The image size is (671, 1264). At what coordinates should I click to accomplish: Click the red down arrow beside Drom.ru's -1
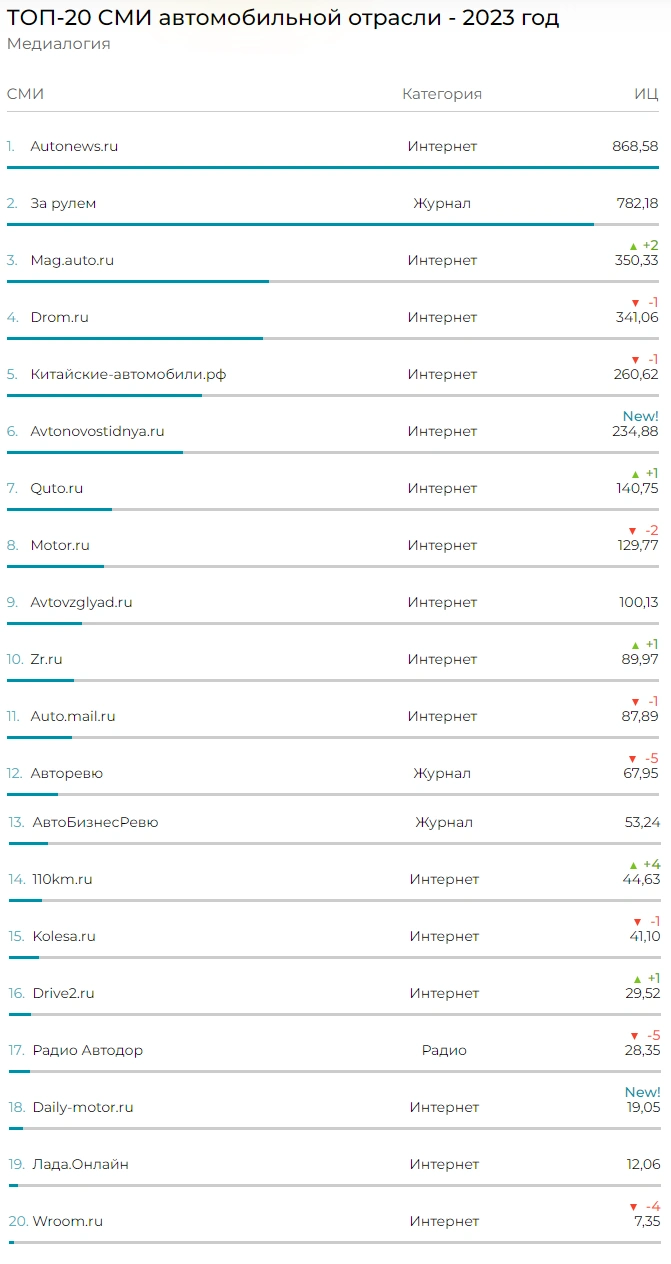pyautogui.click(x=635, y=303)
